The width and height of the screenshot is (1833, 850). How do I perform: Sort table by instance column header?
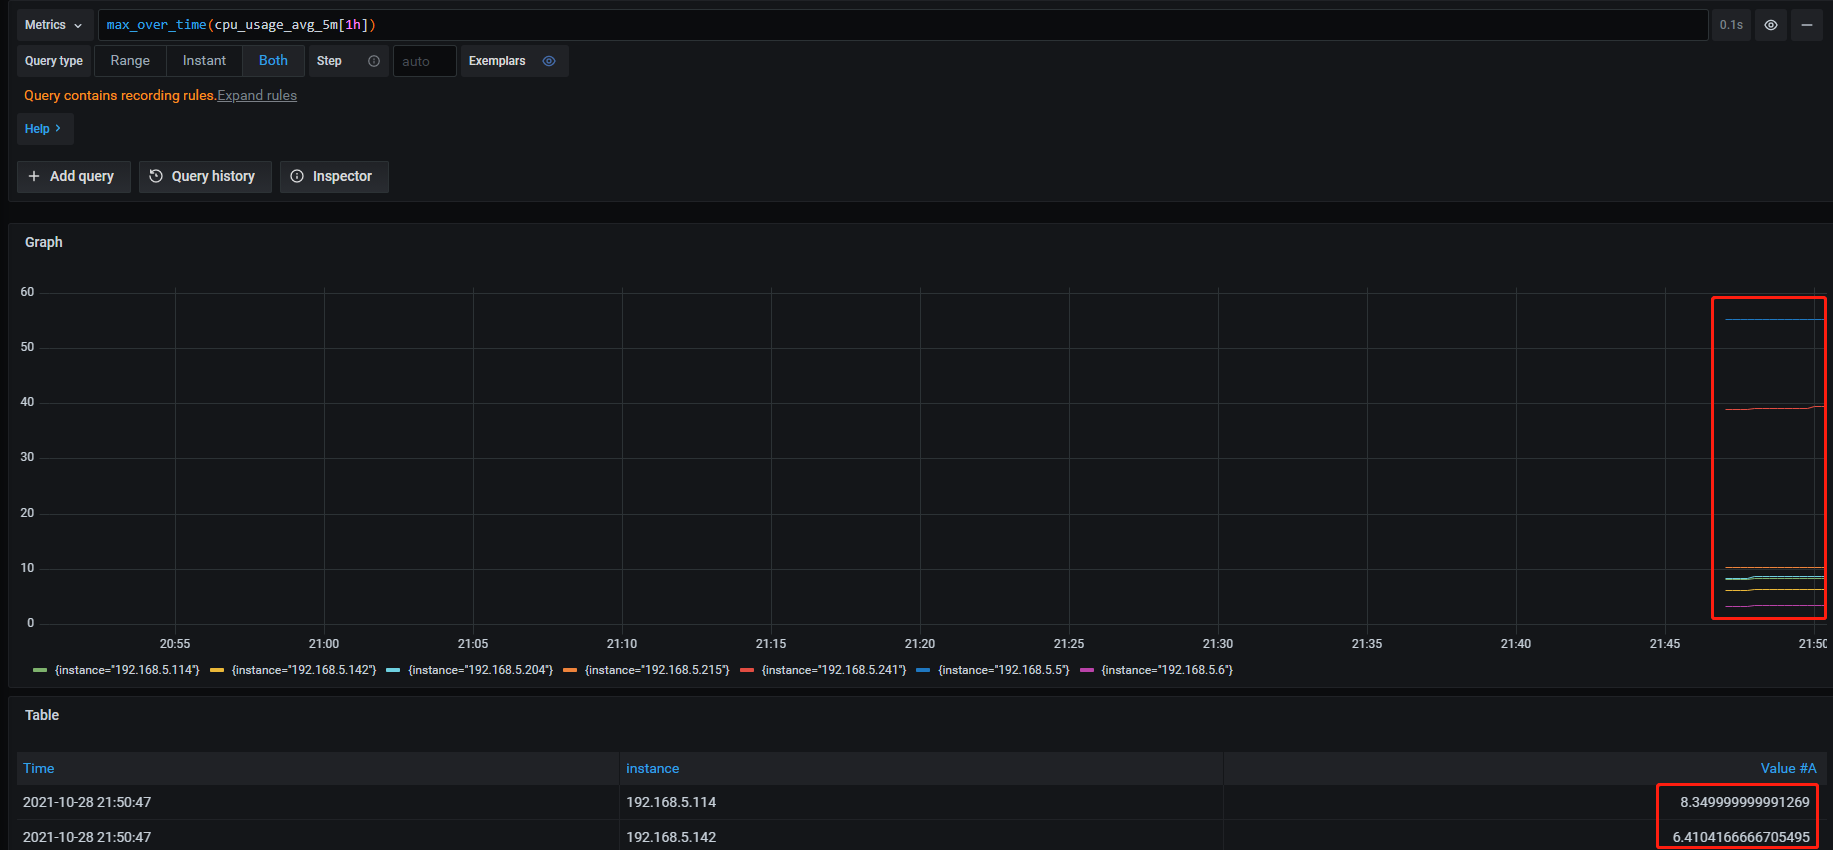coord(652,768)
